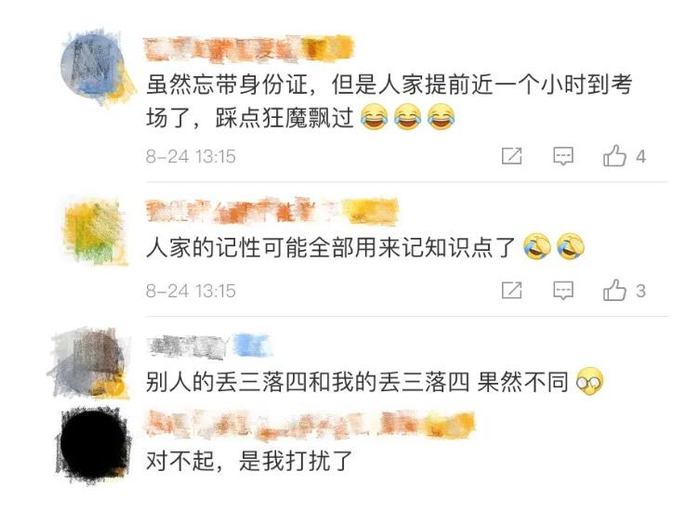
Task: Open the first commenter's blue avatar
Action: point(96,66)
